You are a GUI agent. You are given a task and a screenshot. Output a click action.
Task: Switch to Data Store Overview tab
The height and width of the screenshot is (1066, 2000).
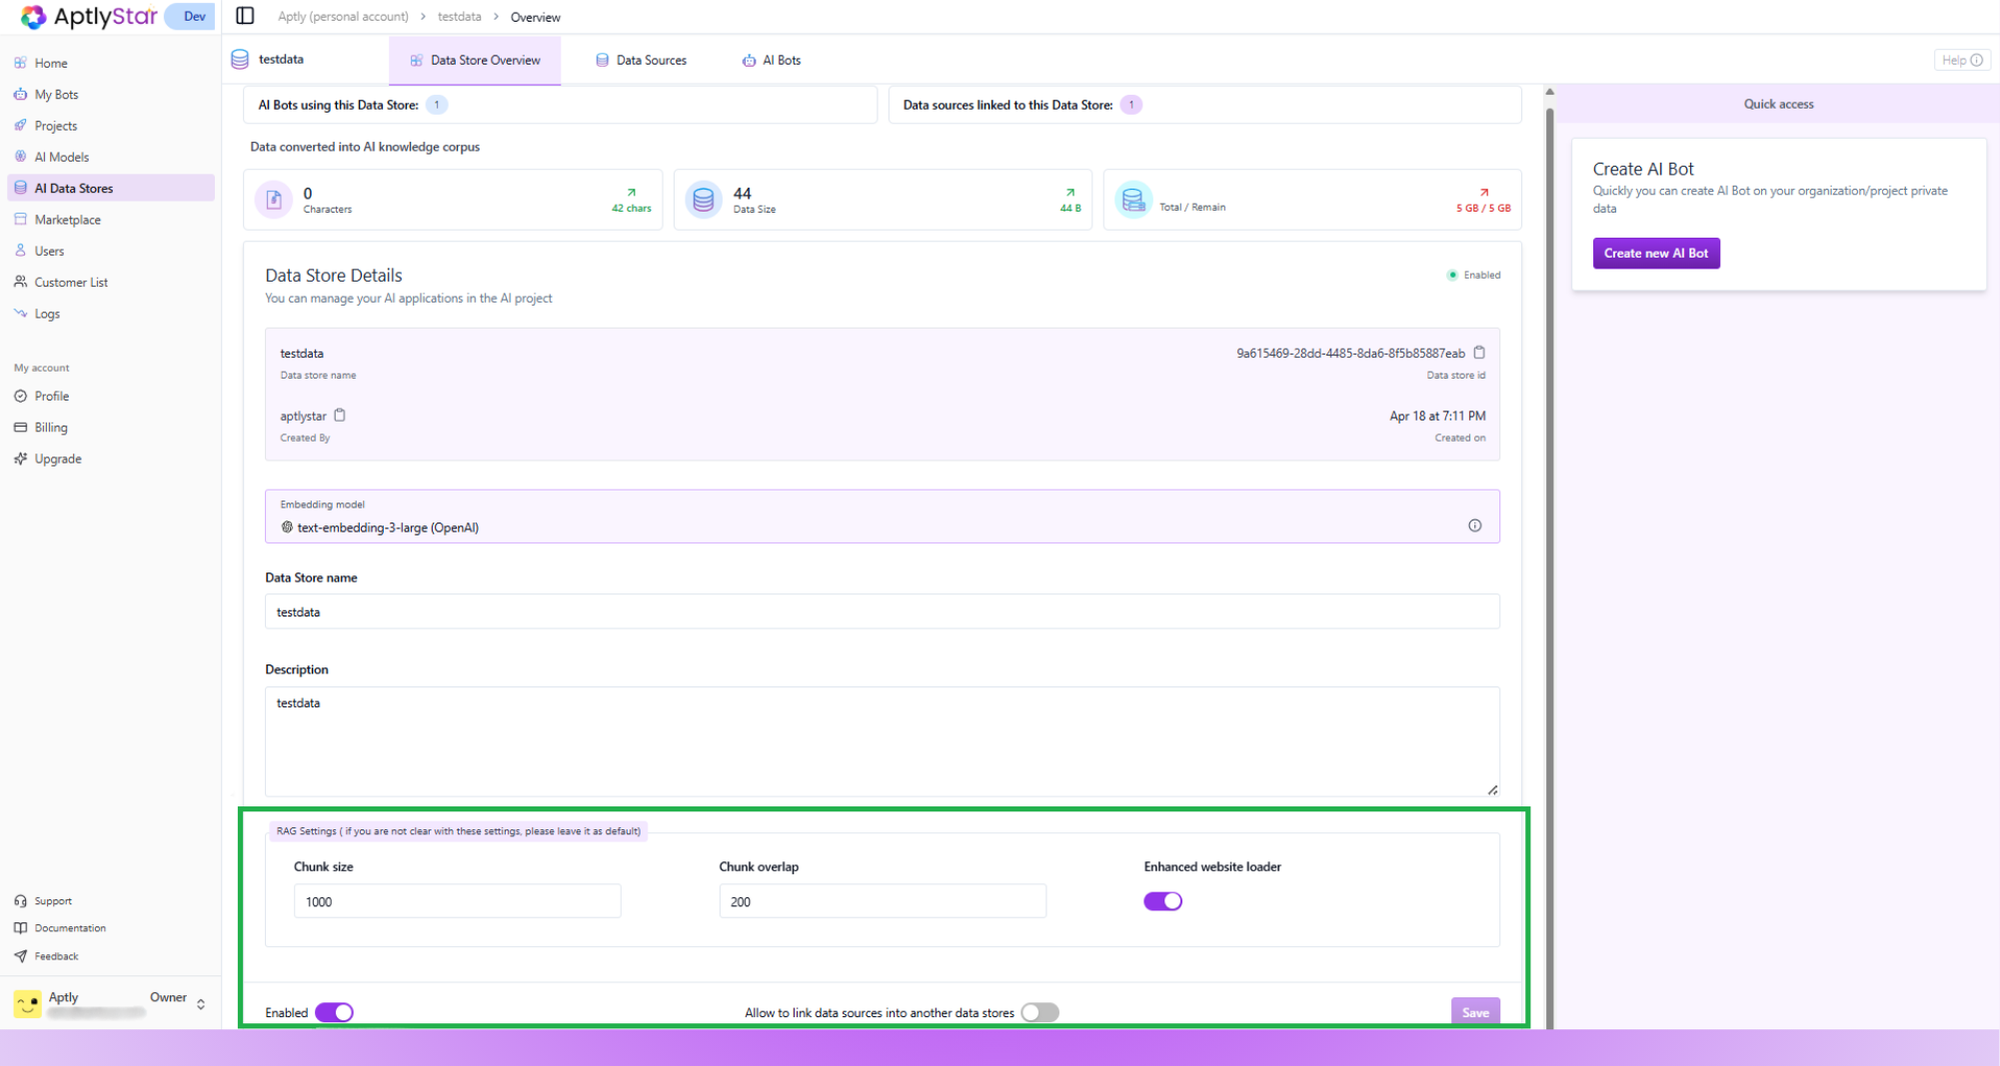pos(475,60)
